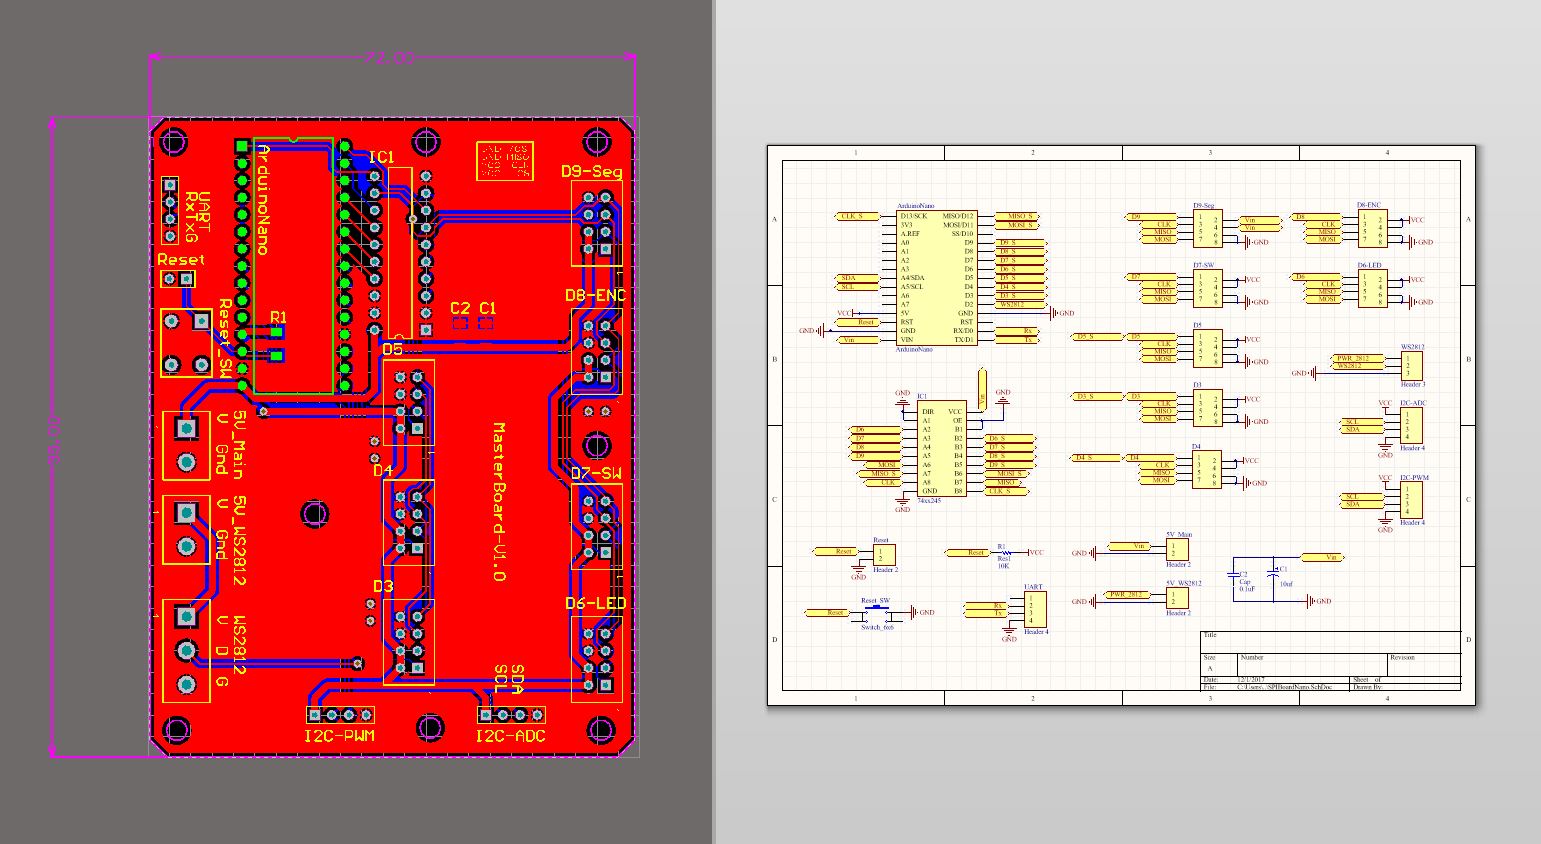
Task: Click the schematic title block Title field
Action: click(1331, 642)
